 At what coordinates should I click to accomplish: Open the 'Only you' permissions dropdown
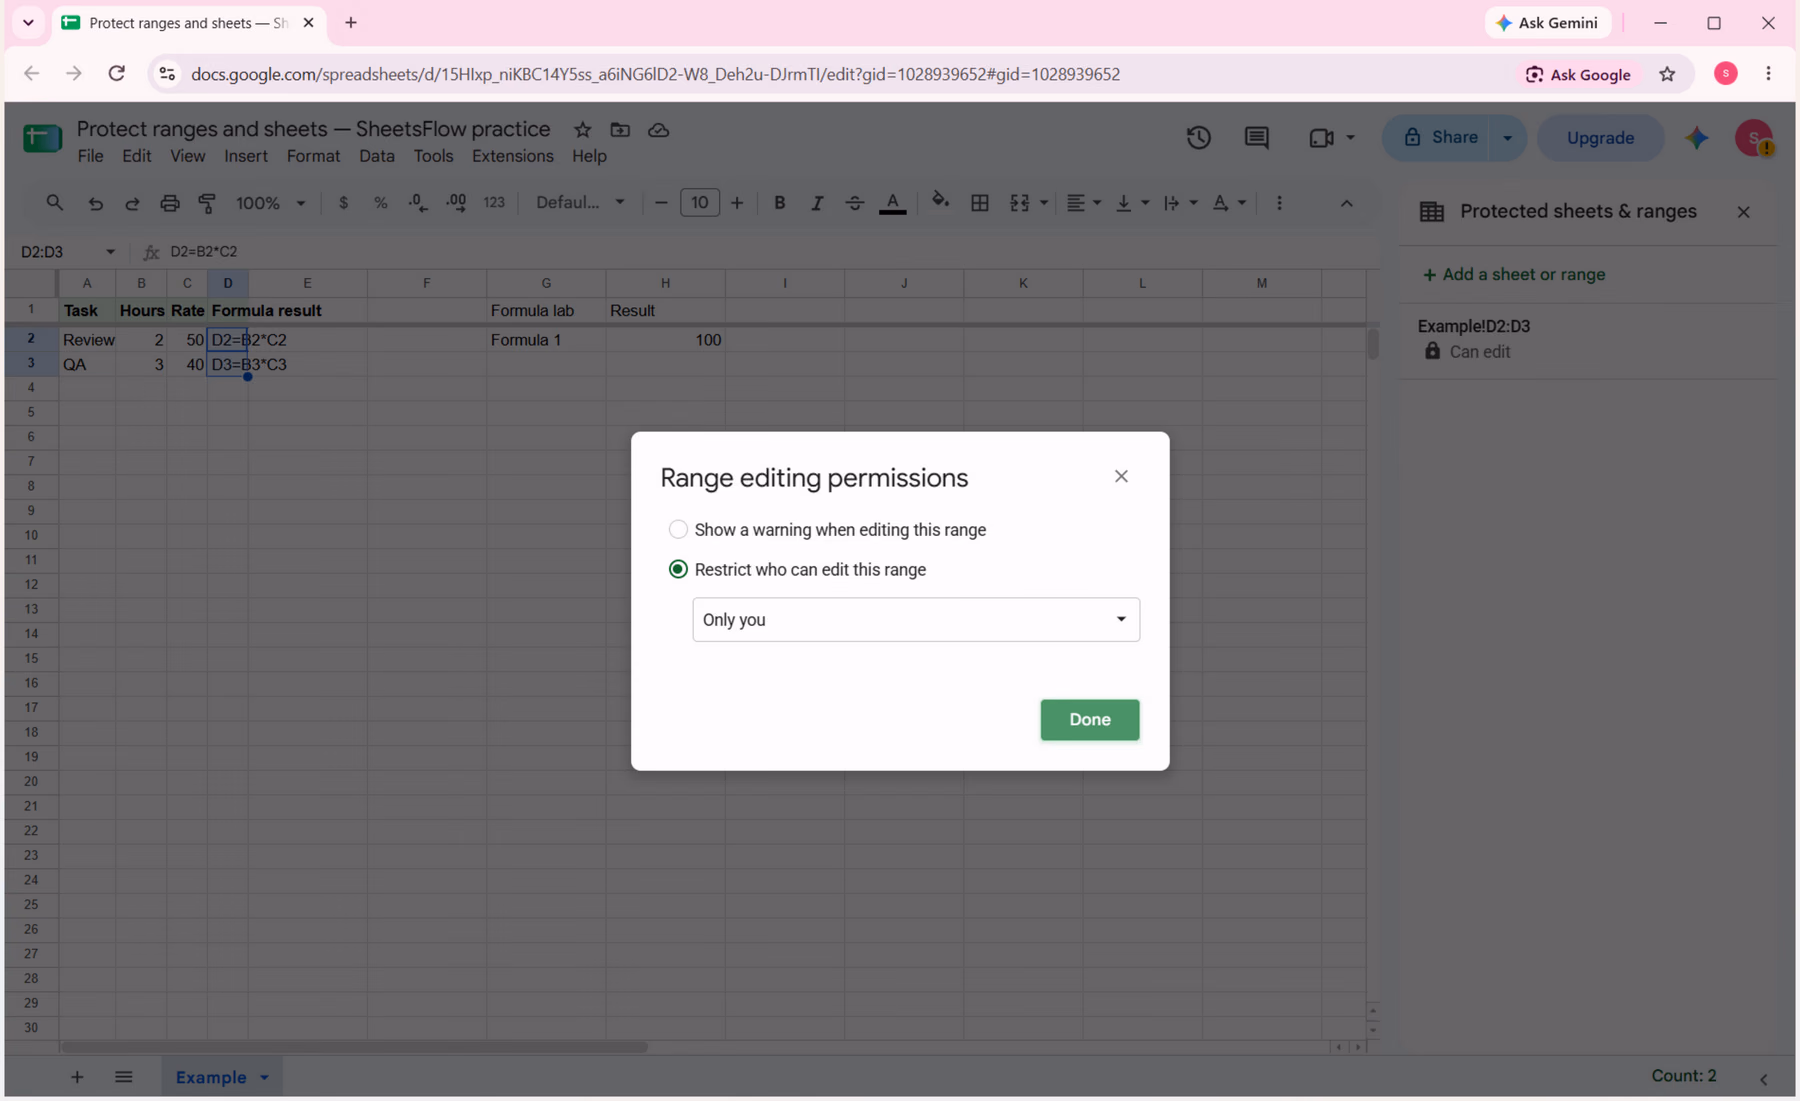tap(915, 620)
